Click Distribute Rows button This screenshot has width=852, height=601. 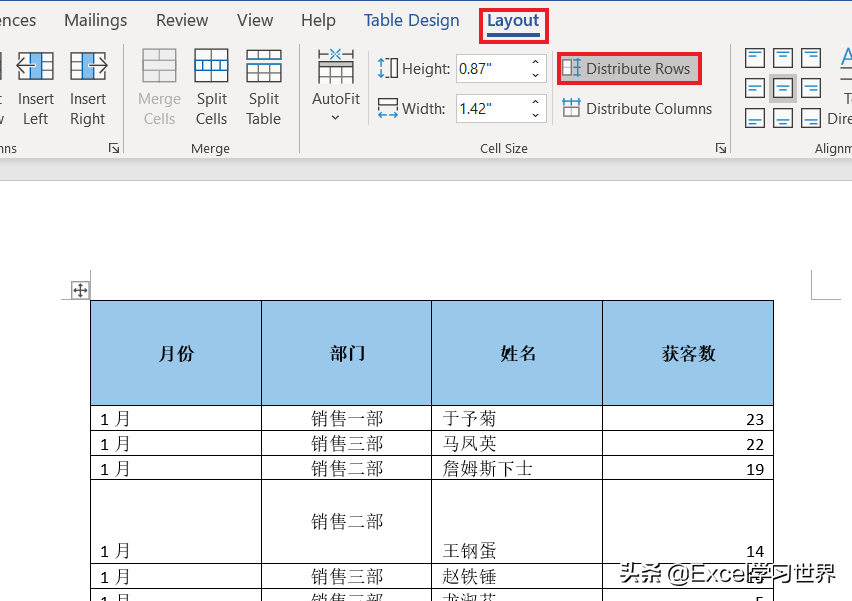[x=629, y=68]
